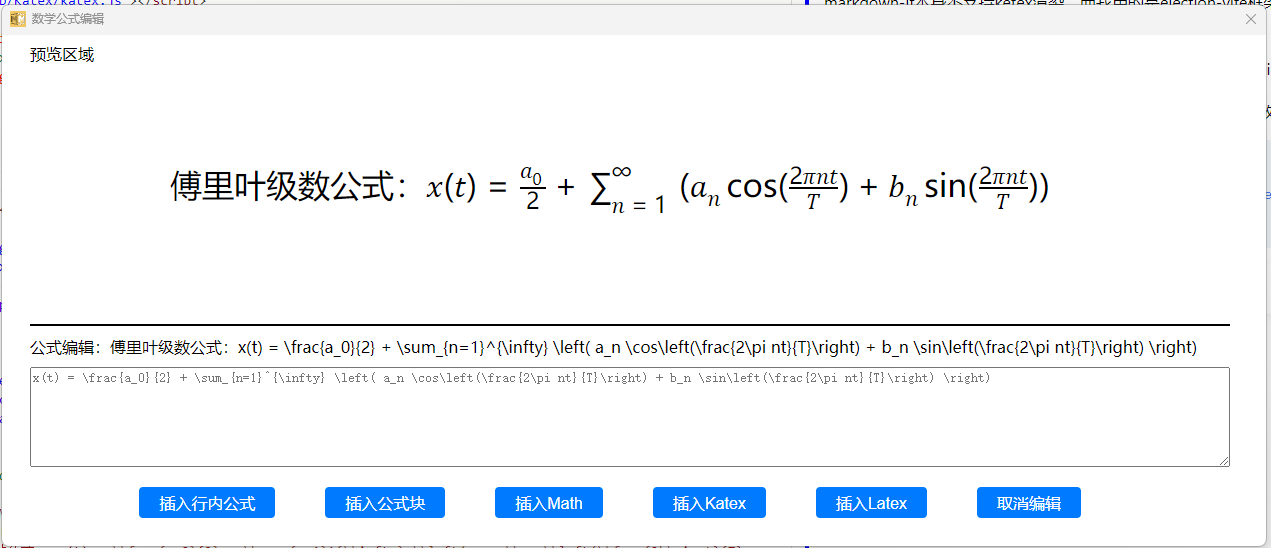The height and width of the screenshot is (548, 1271).
Task: Insert the formula using 插入Math
Action: pos(549,503)
